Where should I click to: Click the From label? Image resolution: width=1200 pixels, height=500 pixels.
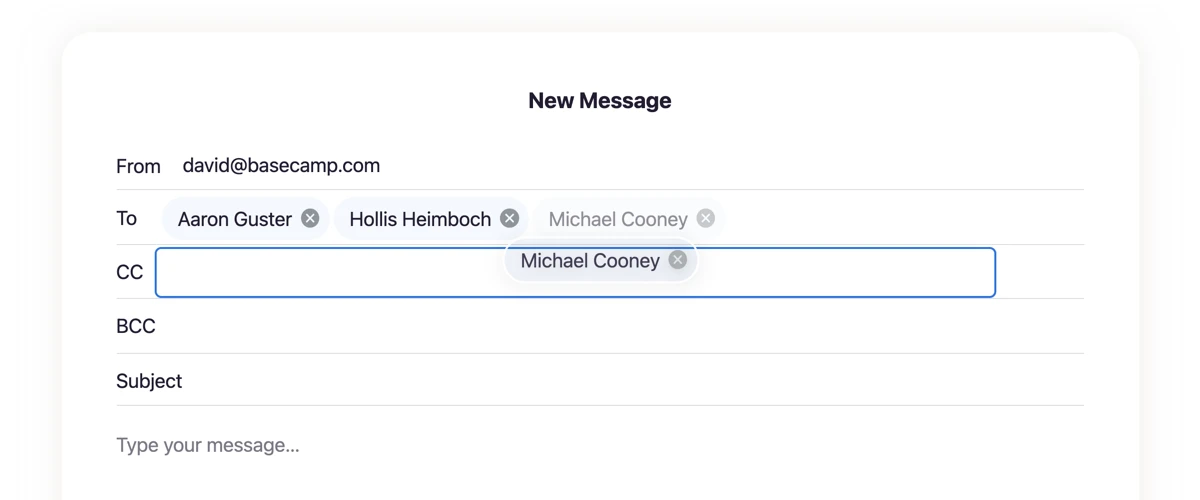pos(138,167)
